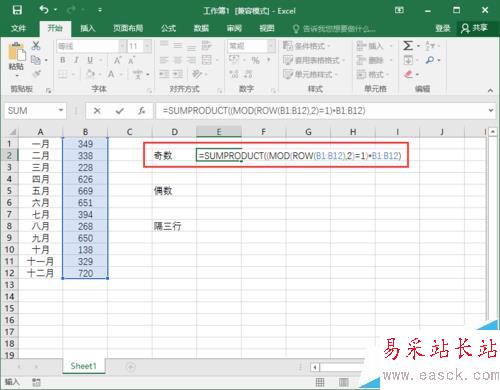500x390 pixels.
Task: Toggle Center alignment in alignment group
Action: 177,60
